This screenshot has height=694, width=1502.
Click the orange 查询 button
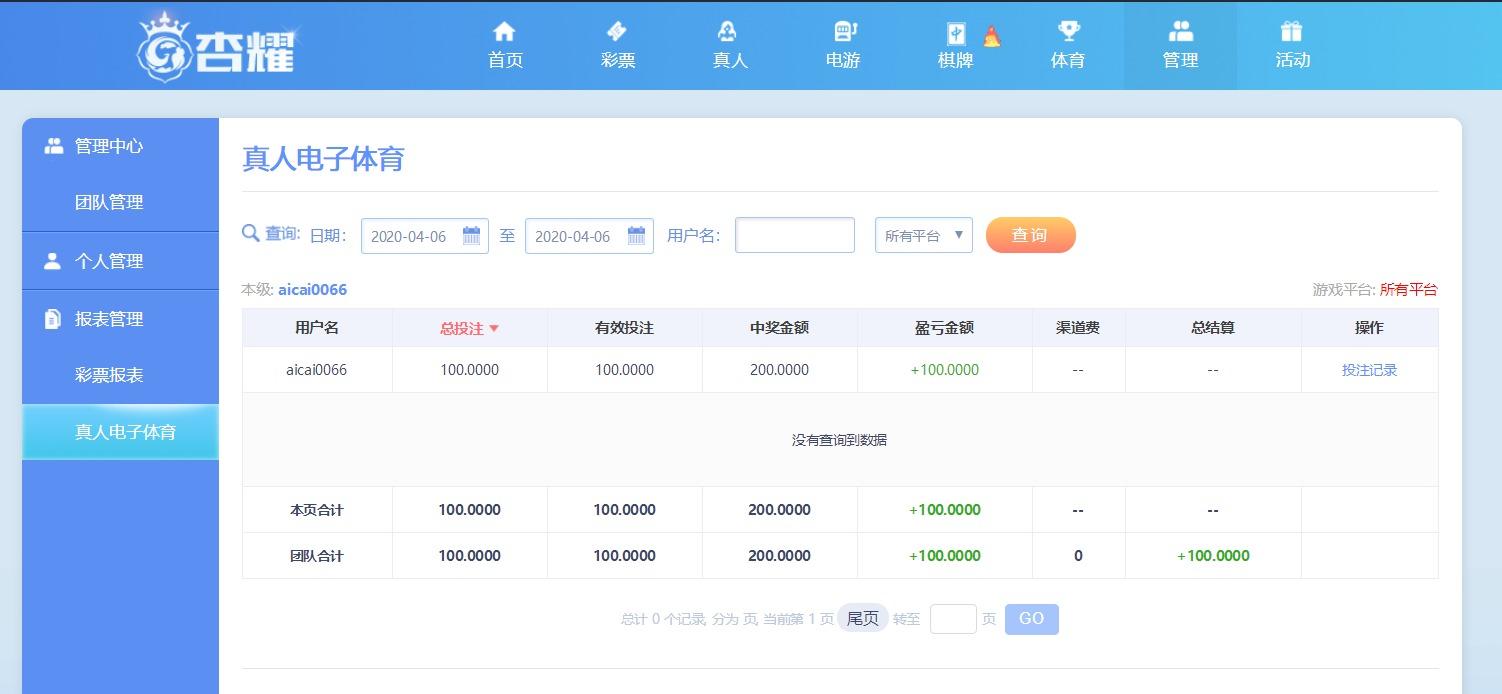(1030, 235)
